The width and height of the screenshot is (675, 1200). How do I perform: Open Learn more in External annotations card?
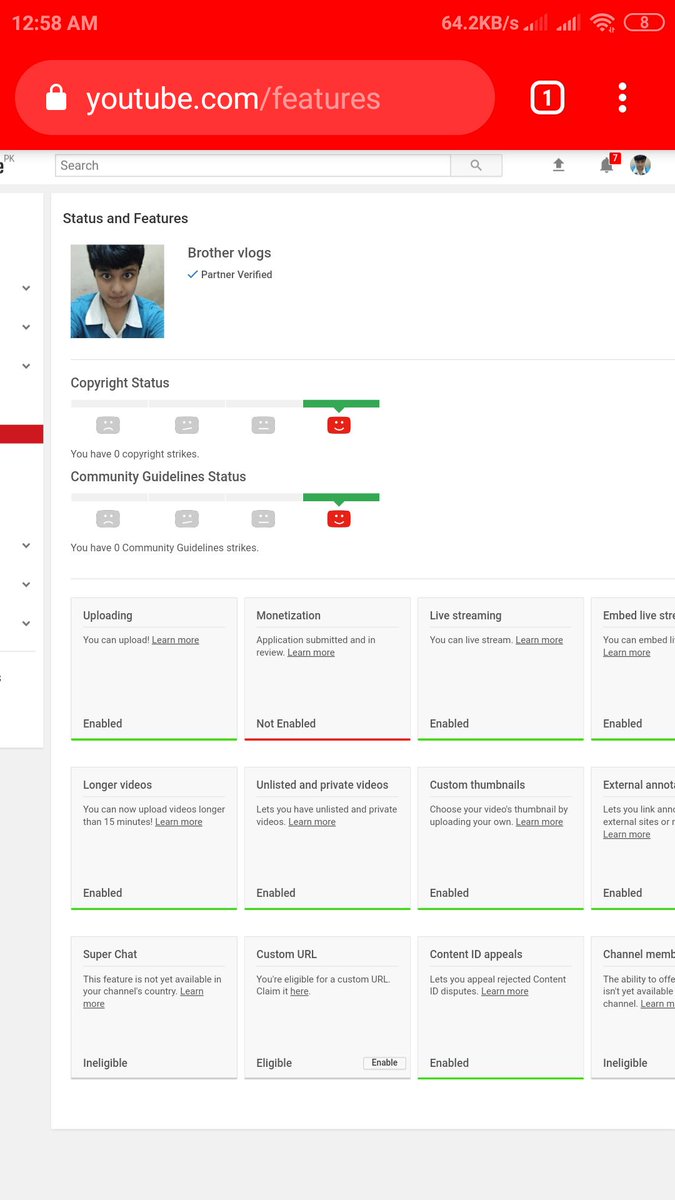point(626,835)
